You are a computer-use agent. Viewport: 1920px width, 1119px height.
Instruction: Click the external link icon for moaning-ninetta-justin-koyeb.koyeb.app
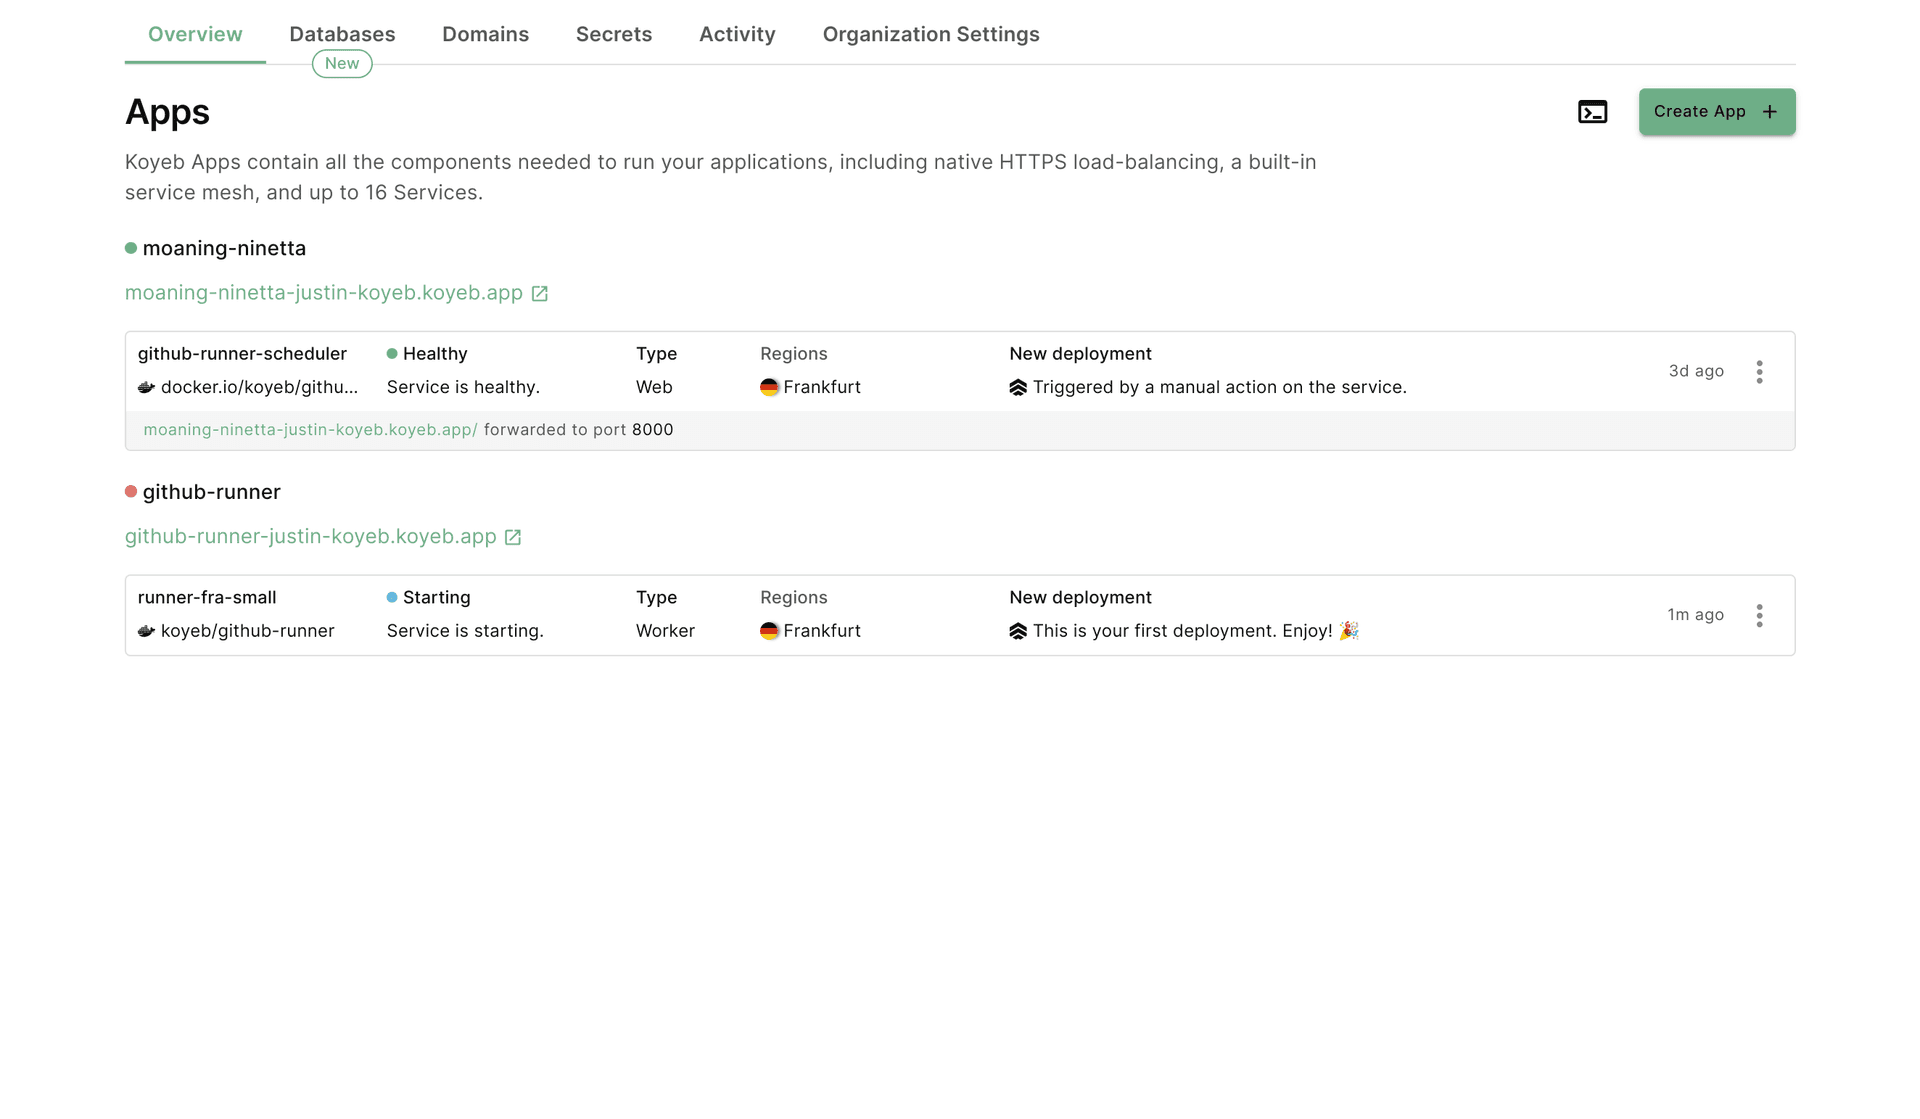(x=539, y=293)
